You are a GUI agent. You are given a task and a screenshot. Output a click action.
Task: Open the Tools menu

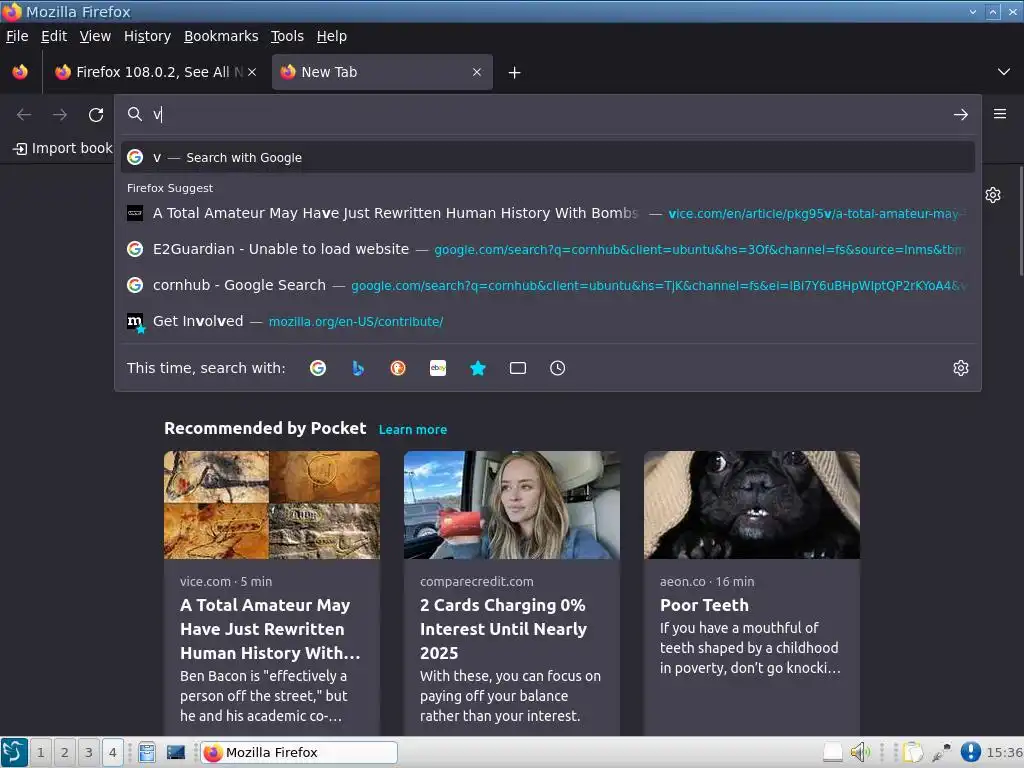click(287, 36)
